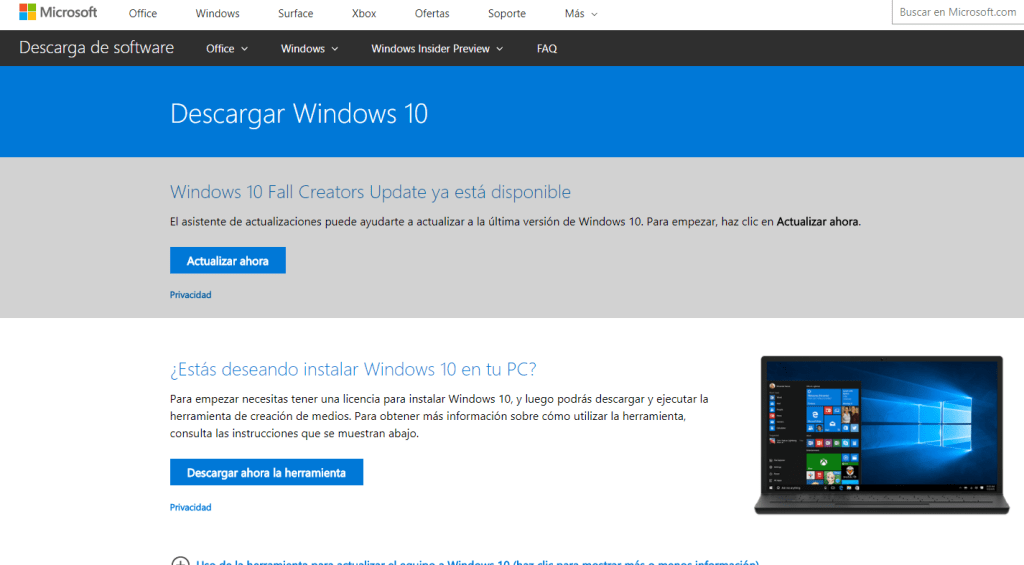Viewport: 1024px width, 565px height.
Task: Expand the Windows Insider Preview dropdown
Action: click(x=437, y=48)
